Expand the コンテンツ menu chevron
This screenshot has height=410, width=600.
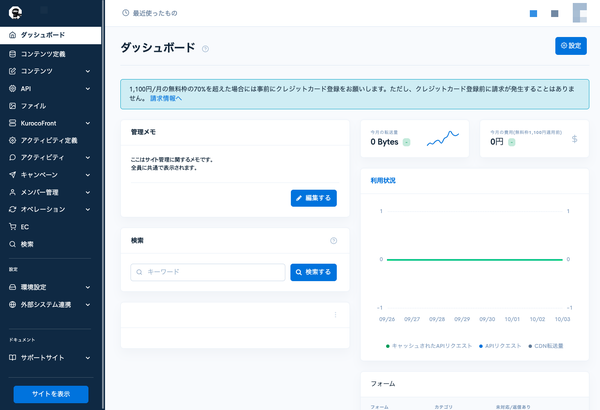pos(88,71)
